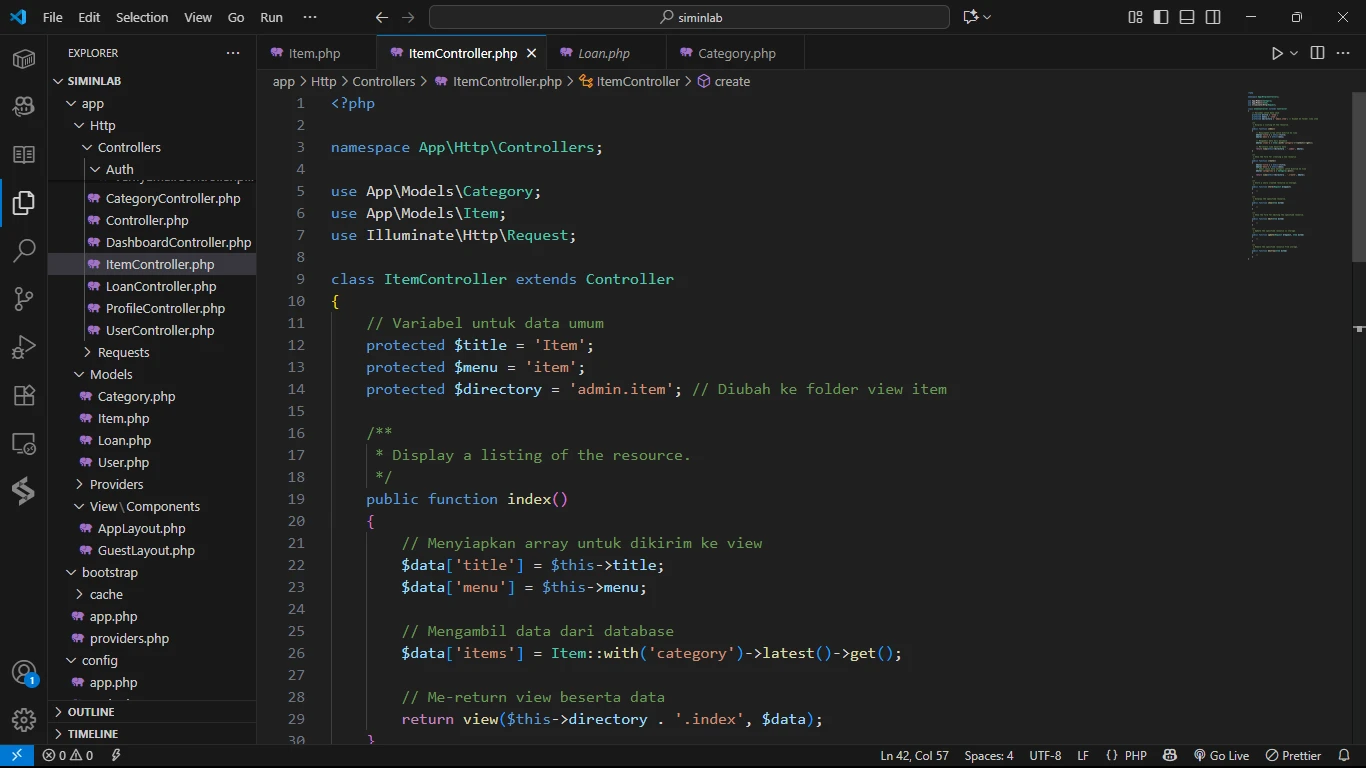Viewport: 1366px width, 768px height.
Task: Click the Accounts icon with badge
Action: [24, 673]
